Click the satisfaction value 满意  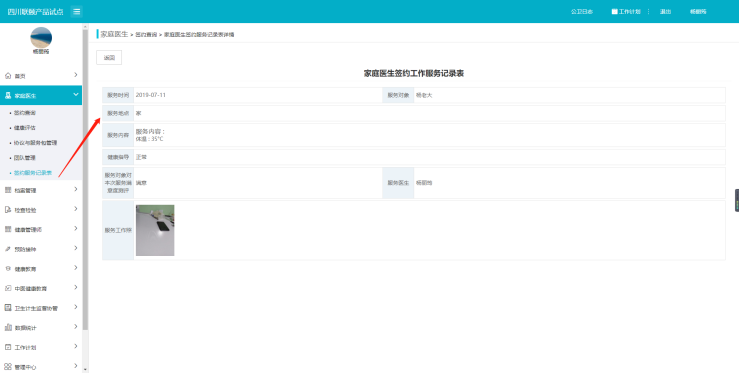click(141, 182)
